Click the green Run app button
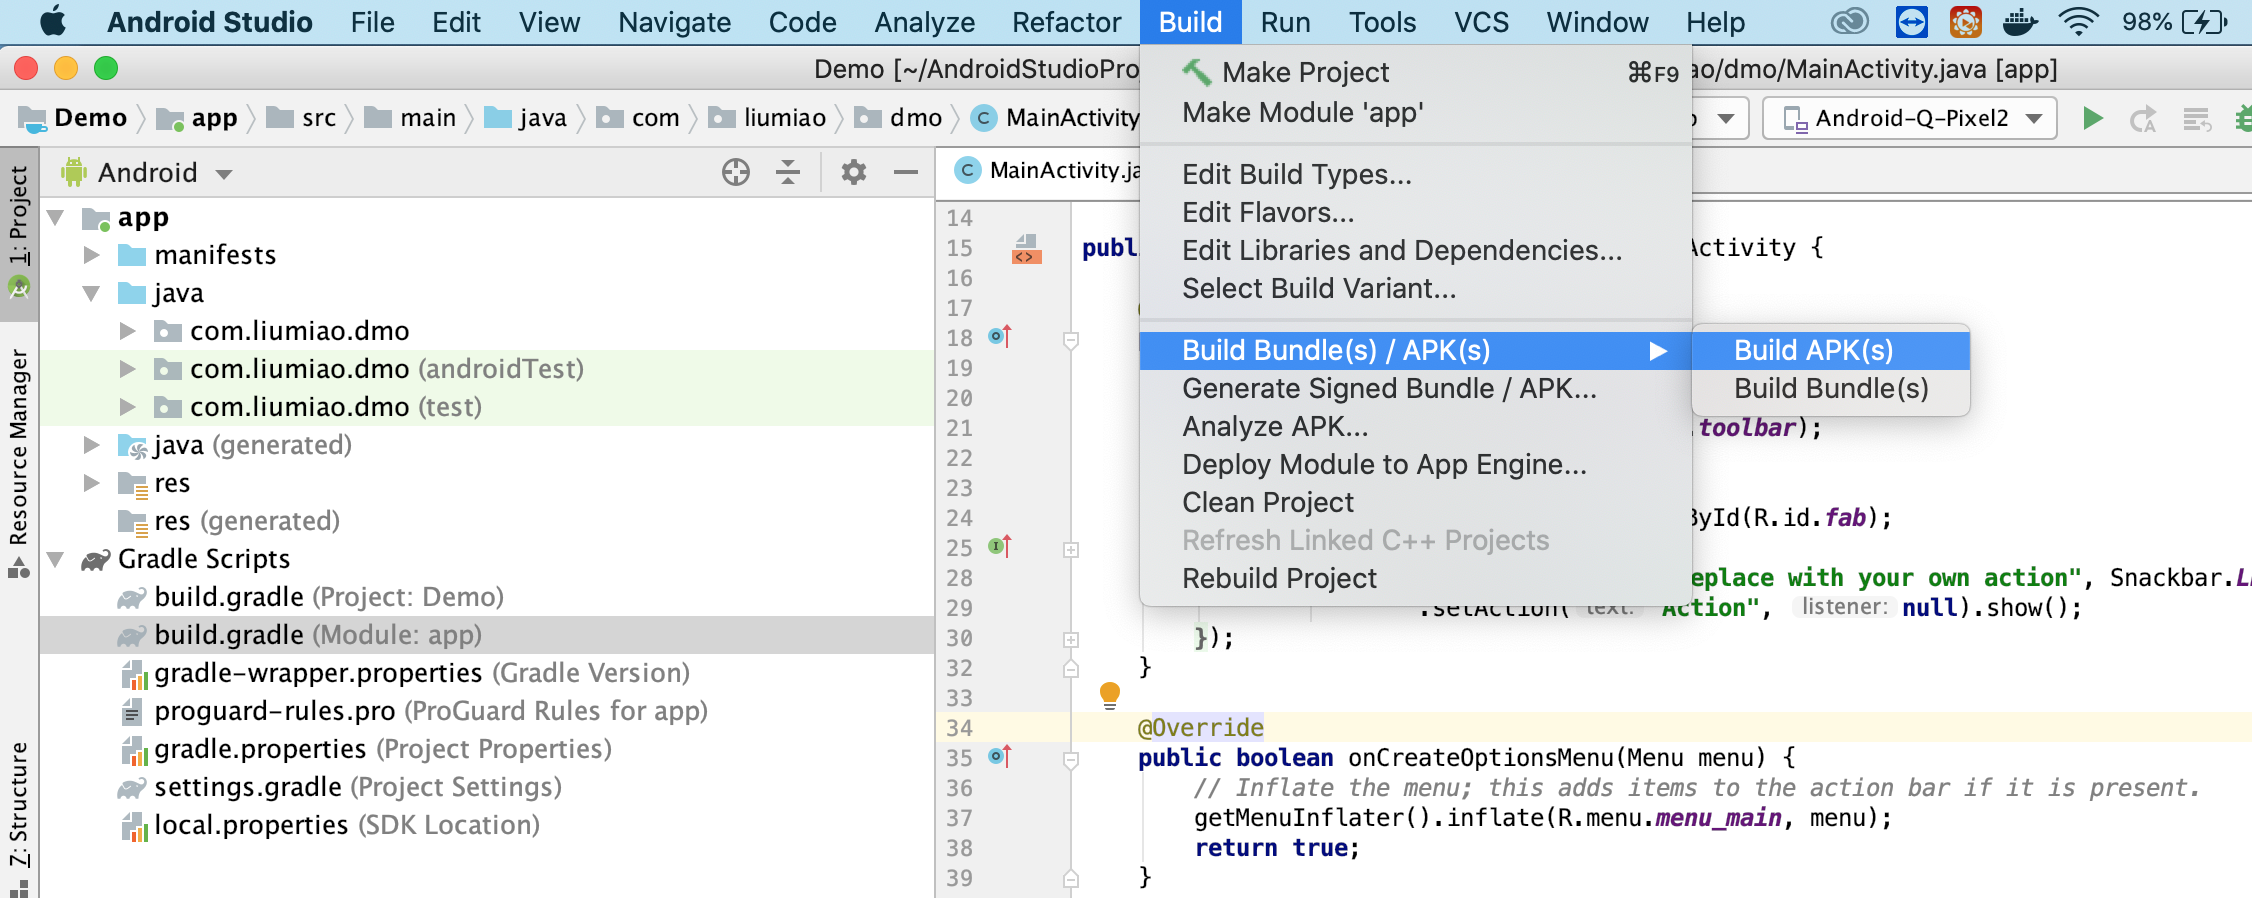This screenshot has width=2252, height=898. (2092, 119)
